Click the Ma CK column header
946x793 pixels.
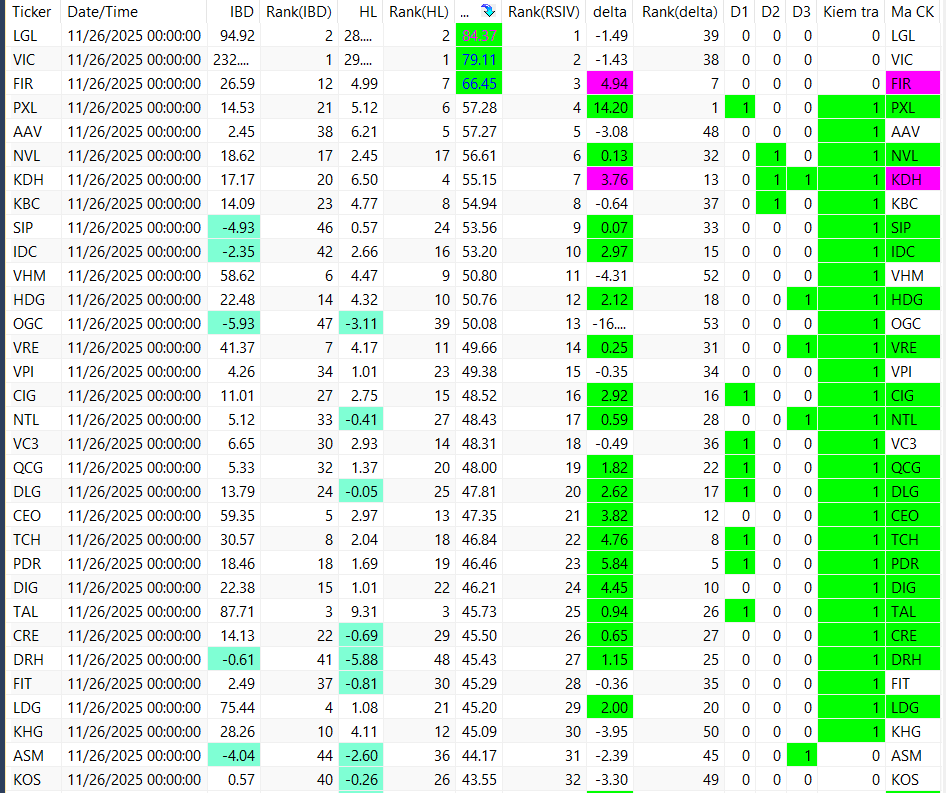[912, 11]
